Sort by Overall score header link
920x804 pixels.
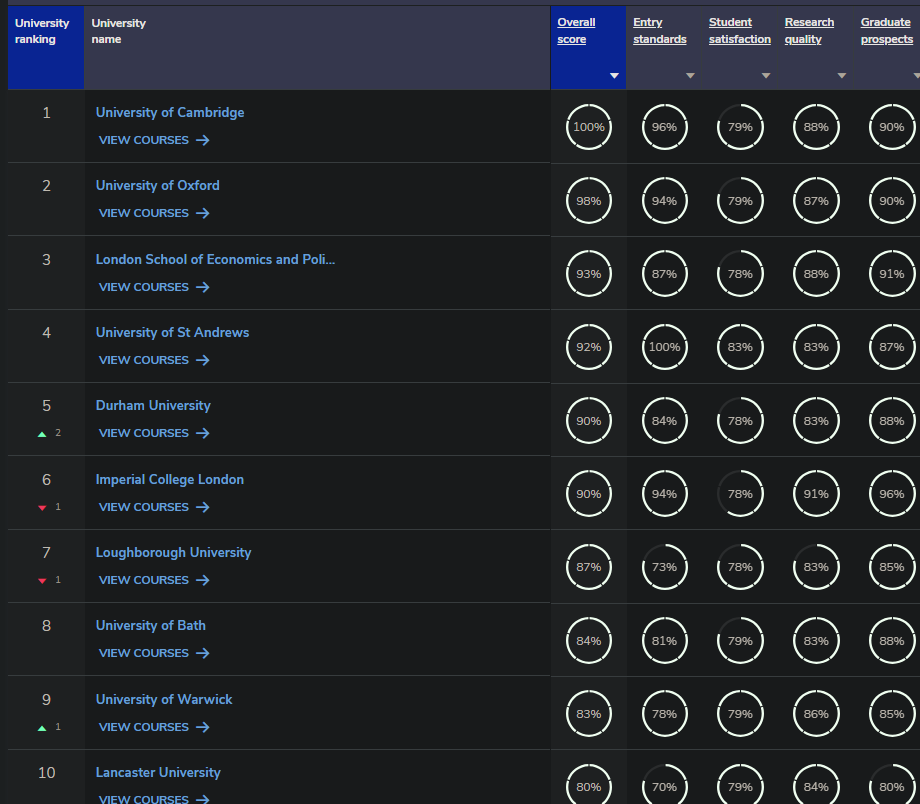click(576, 31)
